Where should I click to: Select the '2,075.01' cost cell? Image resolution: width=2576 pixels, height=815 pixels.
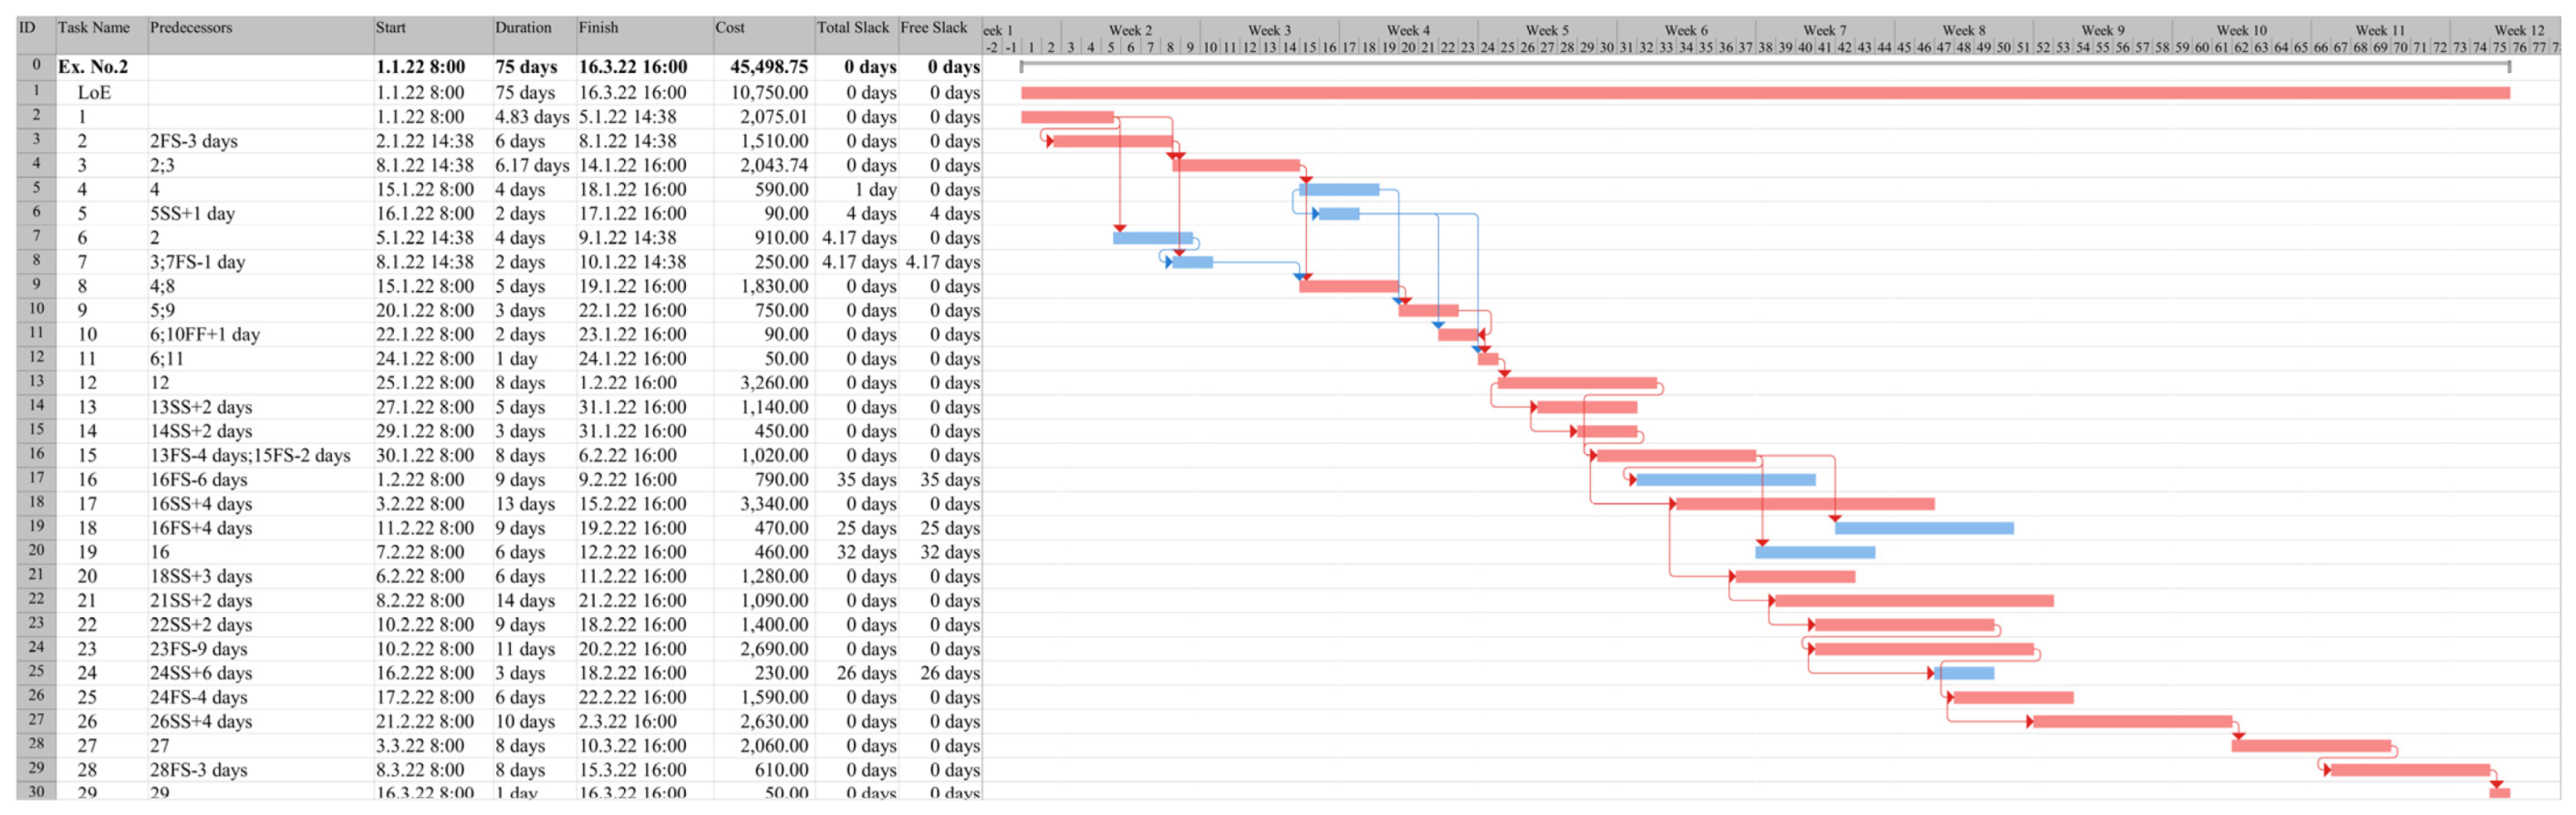(x=774, y=117)
